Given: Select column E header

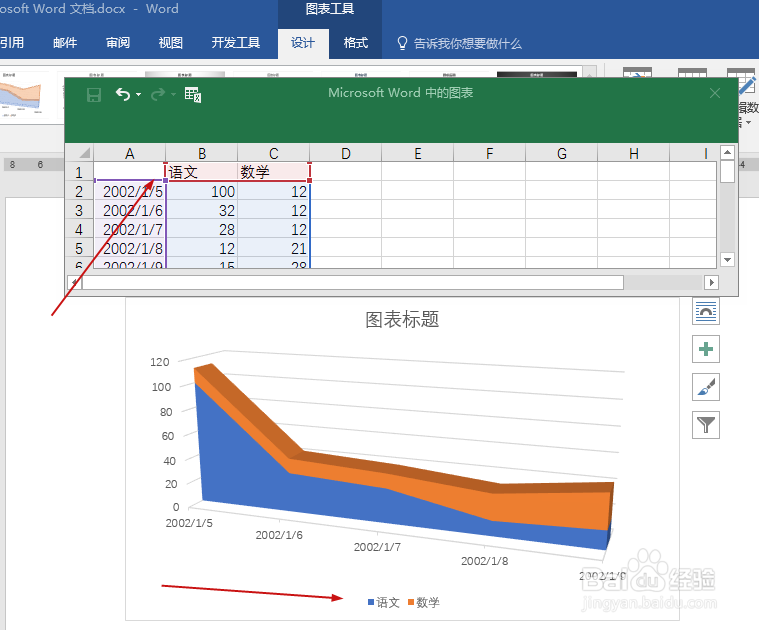Looking at the screenshot, I should (417, 153).
